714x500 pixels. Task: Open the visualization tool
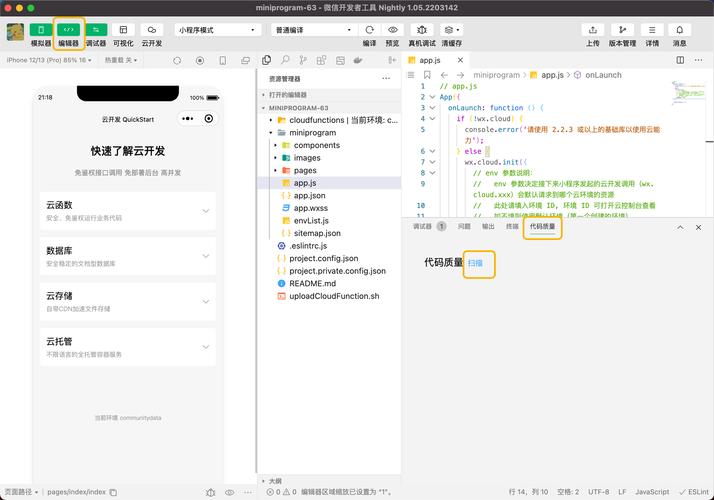tap(123, 30)
